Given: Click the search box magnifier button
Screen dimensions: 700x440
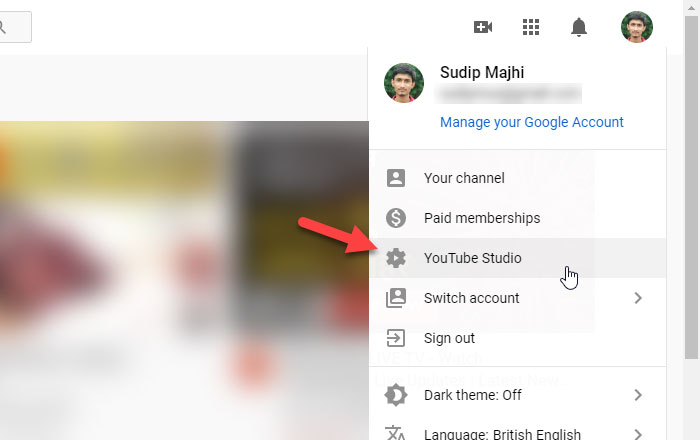Looking at the screenshot, I should [x=15, y=27].
